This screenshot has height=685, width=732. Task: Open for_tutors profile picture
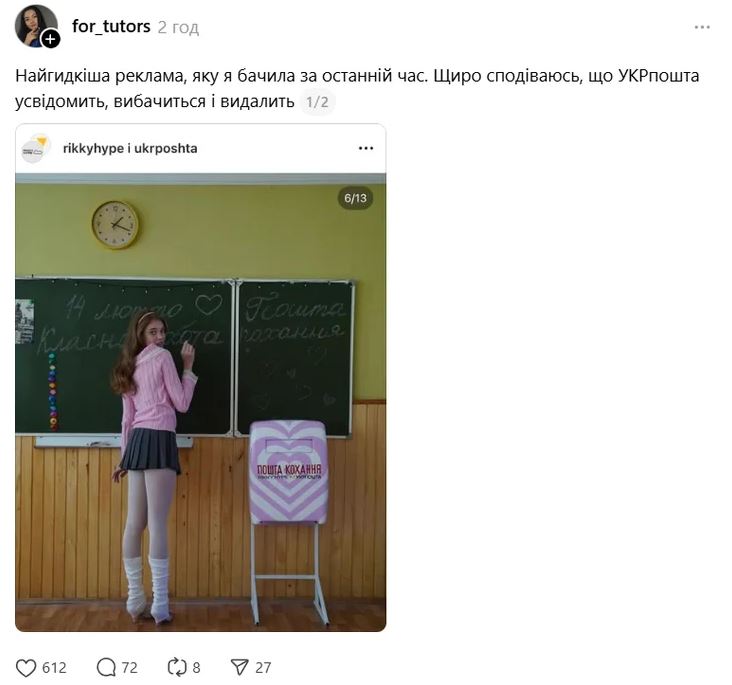pyautogui.click(x=35, y=26)
